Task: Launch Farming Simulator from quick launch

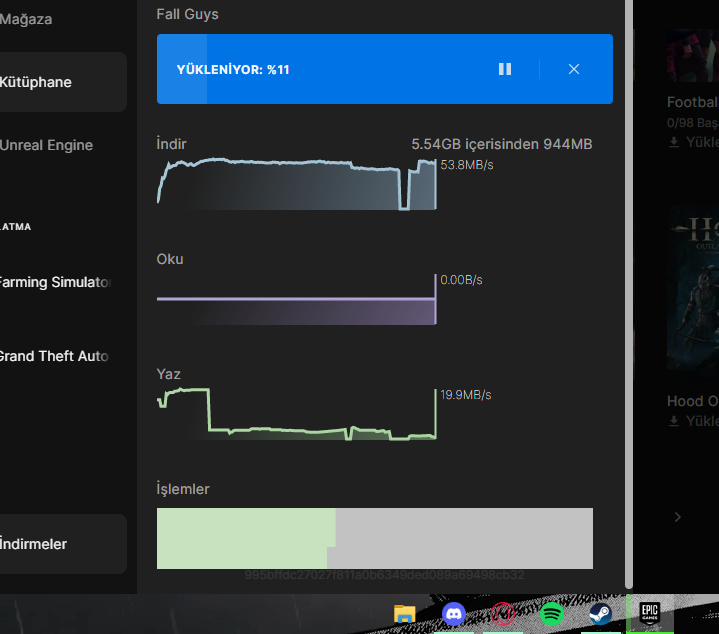Action: 55,282
